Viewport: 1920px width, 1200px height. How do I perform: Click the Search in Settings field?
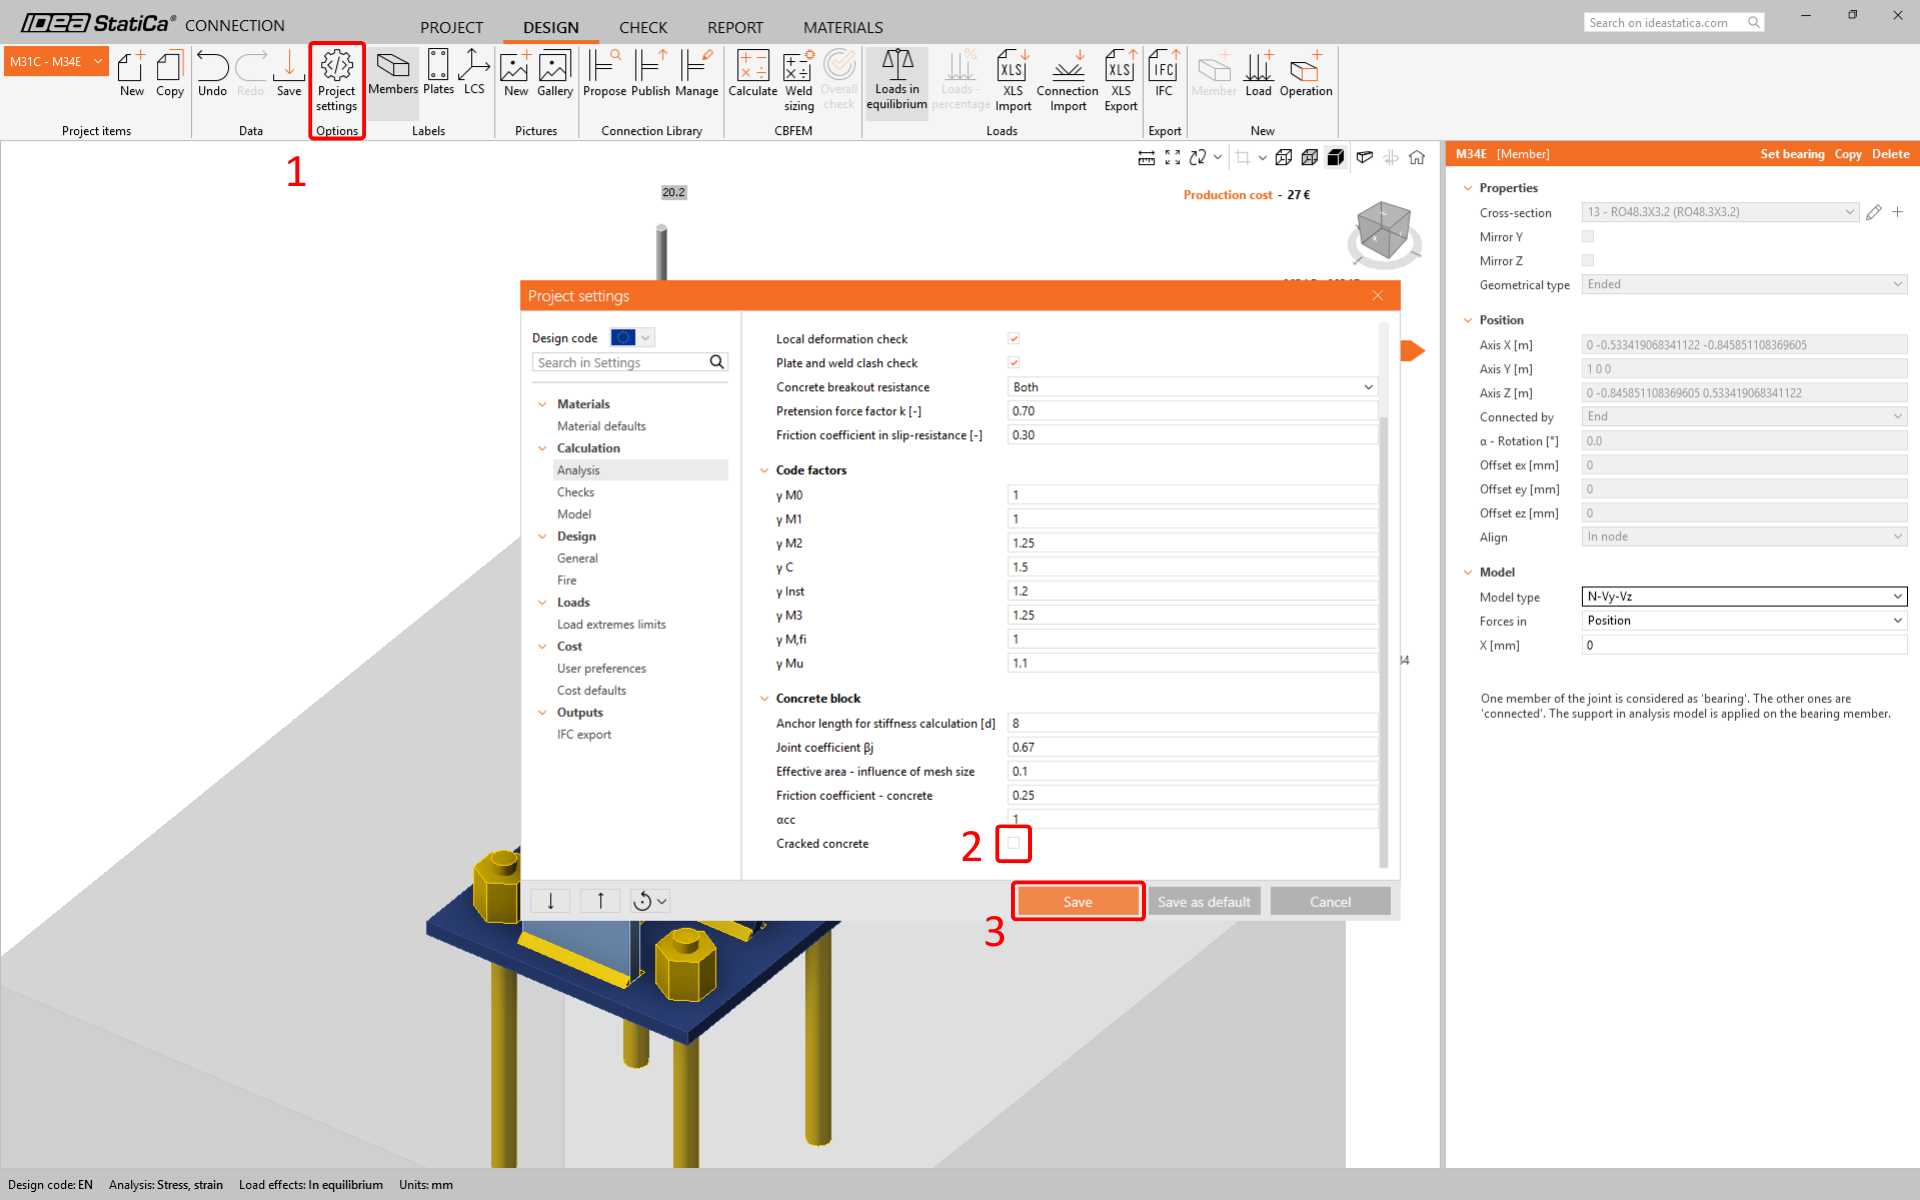point(620,362)
